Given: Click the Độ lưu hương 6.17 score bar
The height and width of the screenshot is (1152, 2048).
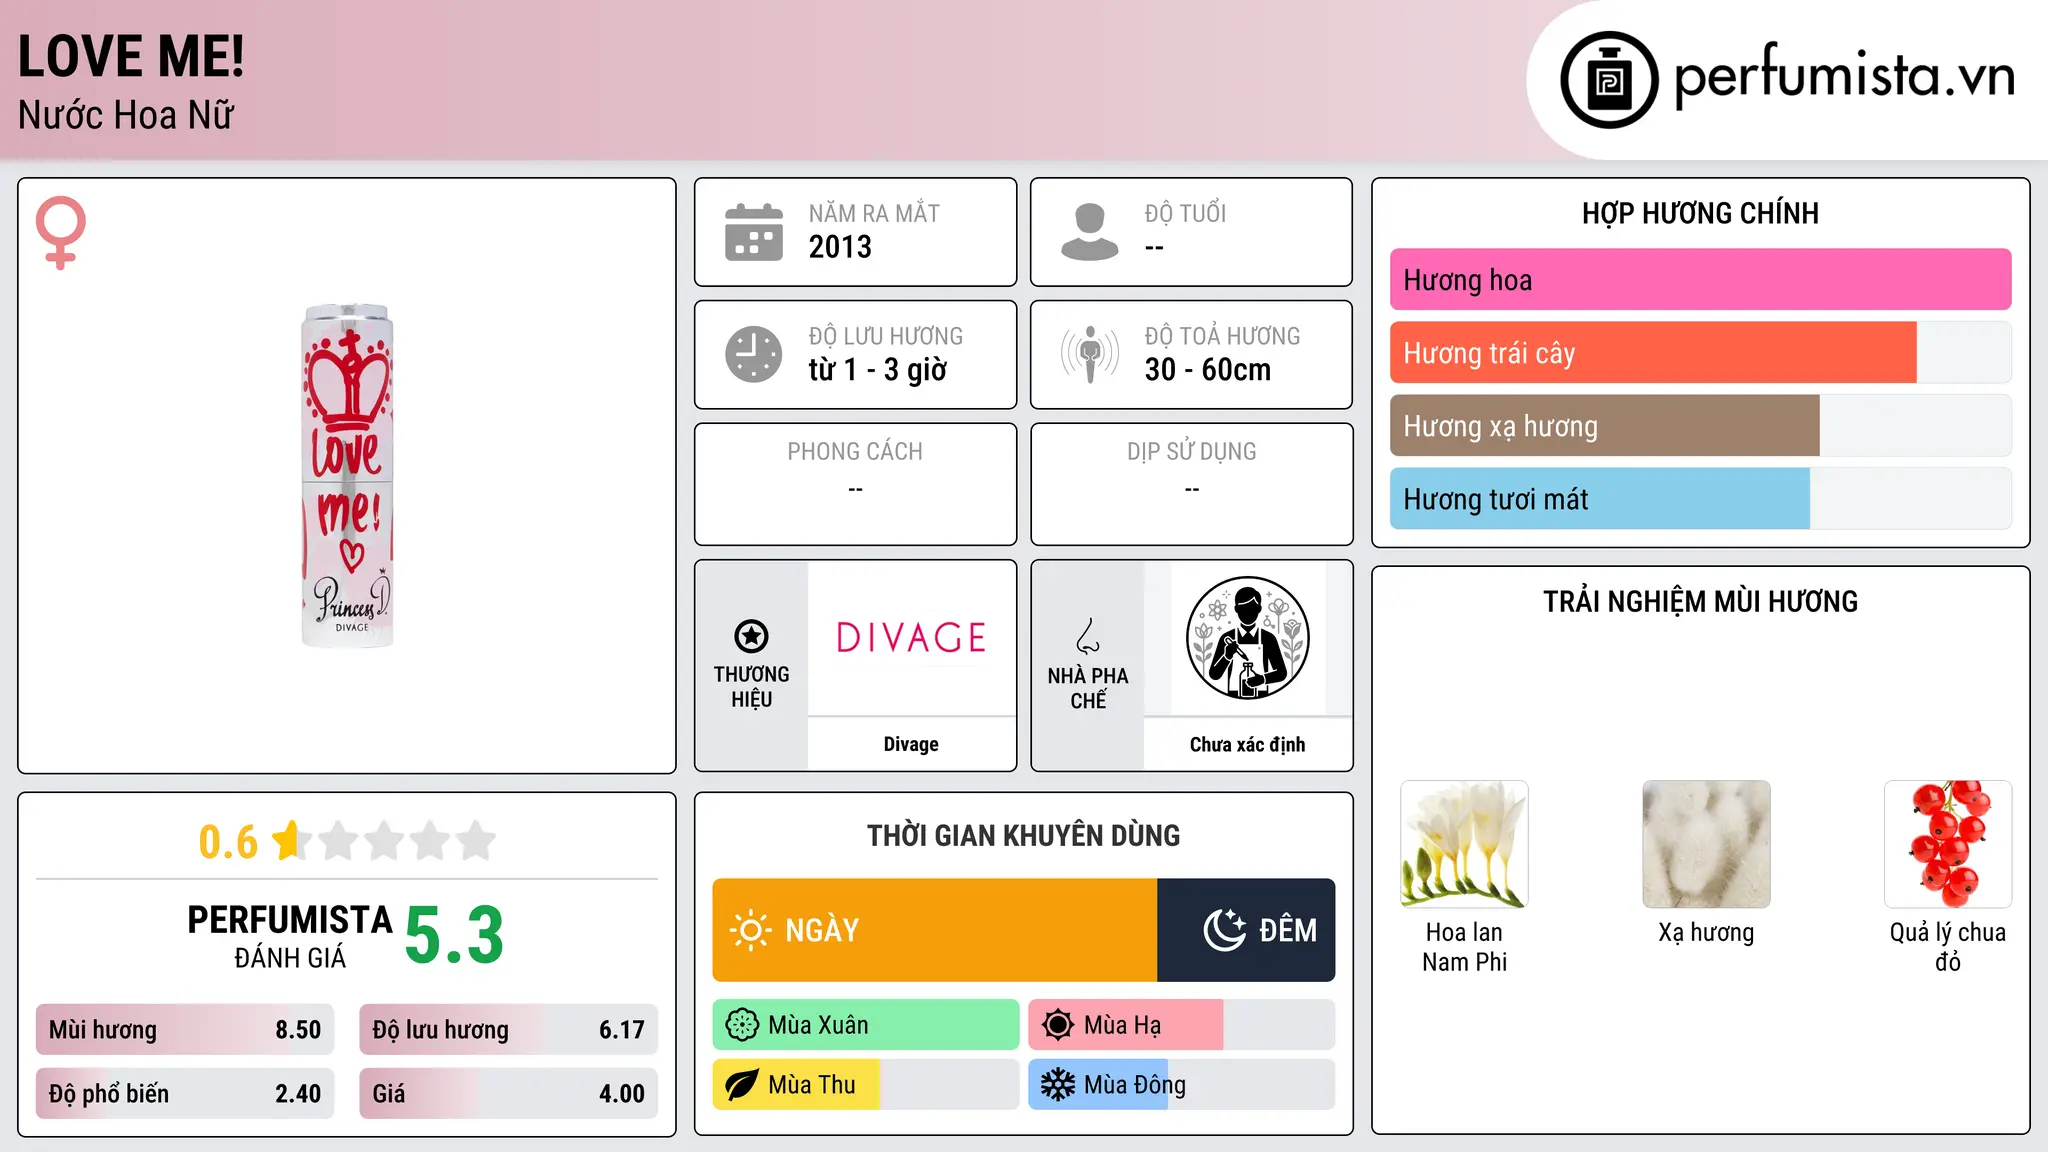Looking at the screenshot, I should click(x=509, y=1030).
